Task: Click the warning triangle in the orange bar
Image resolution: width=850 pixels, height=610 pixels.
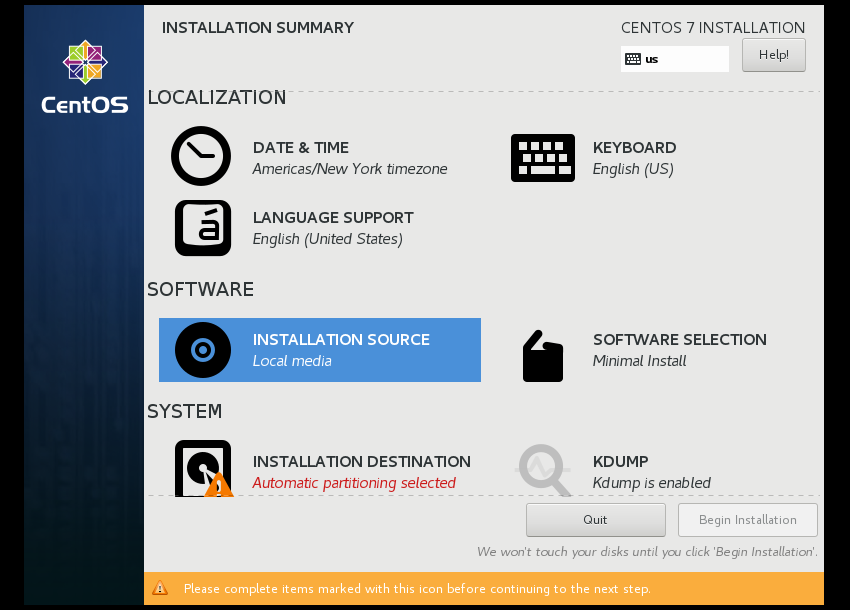Action: [160, 588]
